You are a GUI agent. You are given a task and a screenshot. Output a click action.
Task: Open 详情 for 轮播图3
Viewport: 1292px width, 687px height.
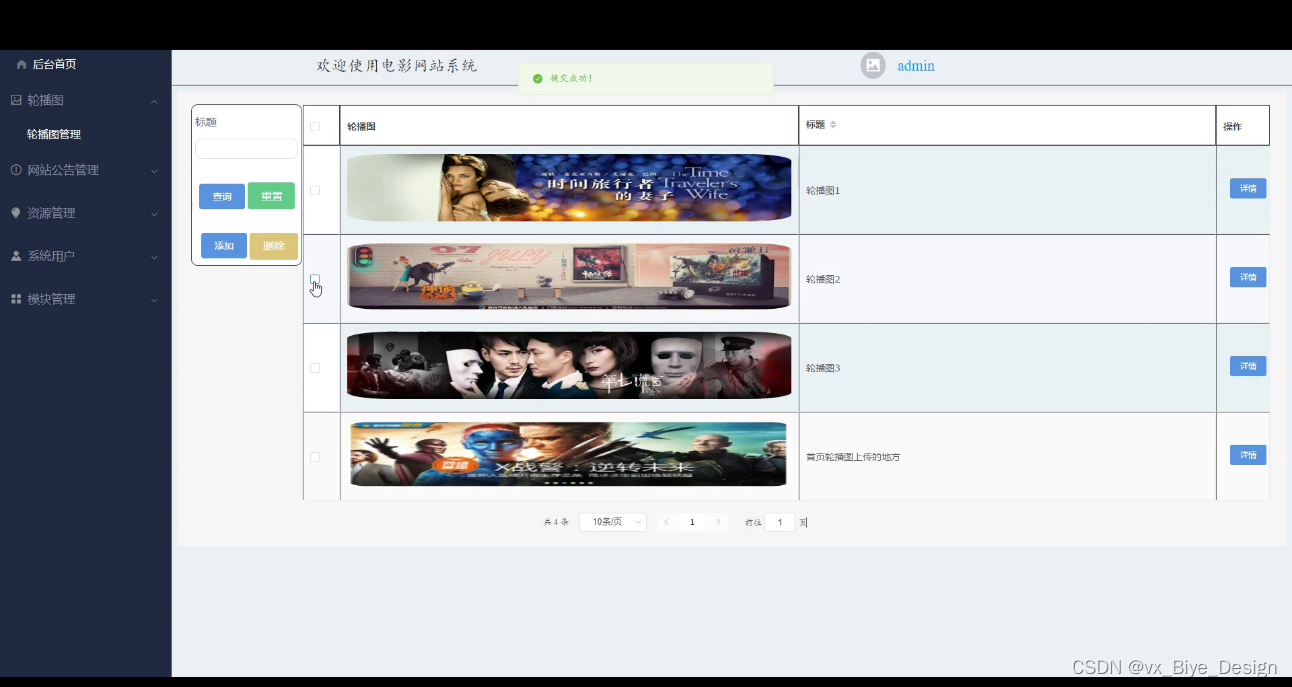coord(1248,366)
